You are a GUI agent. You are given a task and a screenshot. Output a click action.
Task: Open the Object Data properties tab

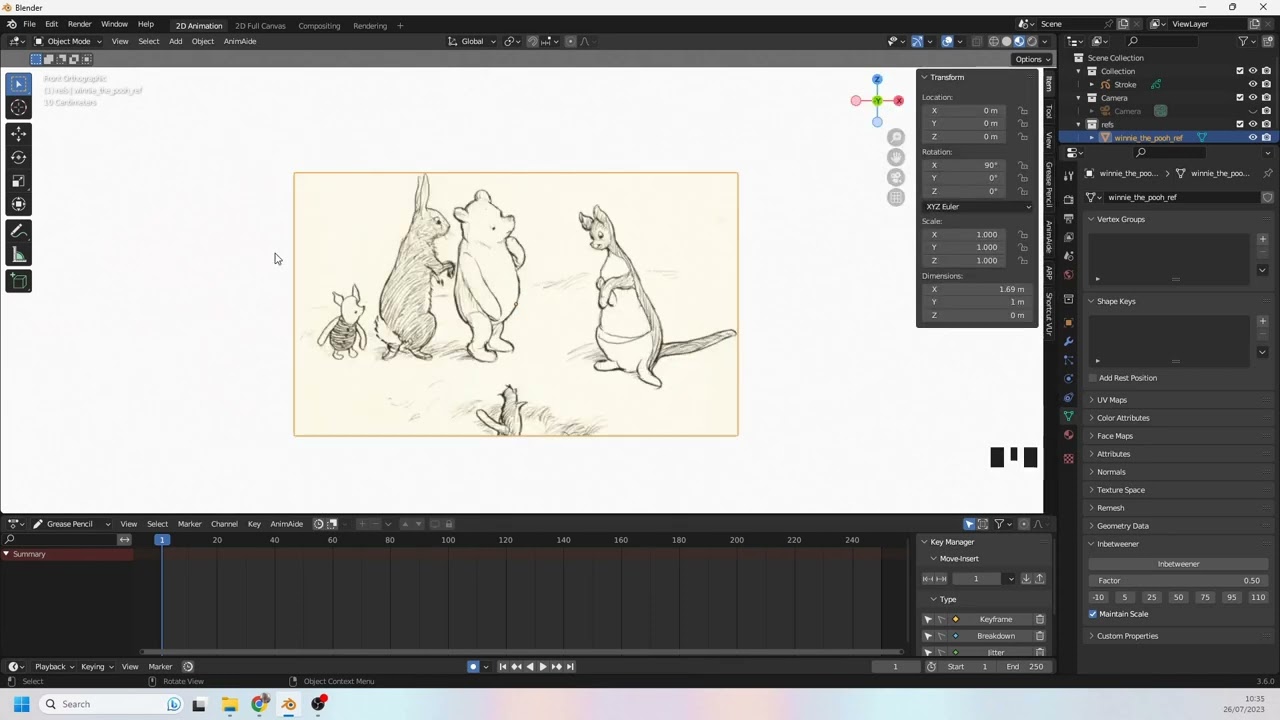tap(1068, 416)
